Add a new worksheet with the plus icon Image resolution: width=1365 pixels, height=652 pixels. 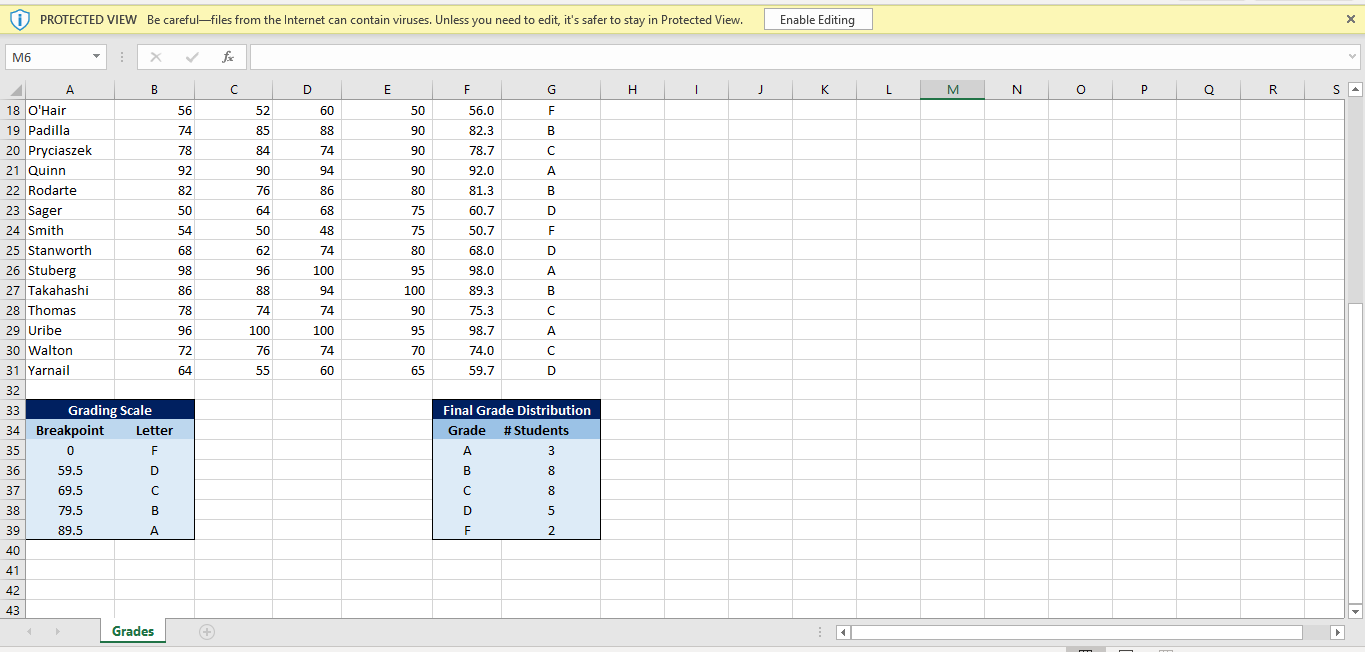coord(205,631)
